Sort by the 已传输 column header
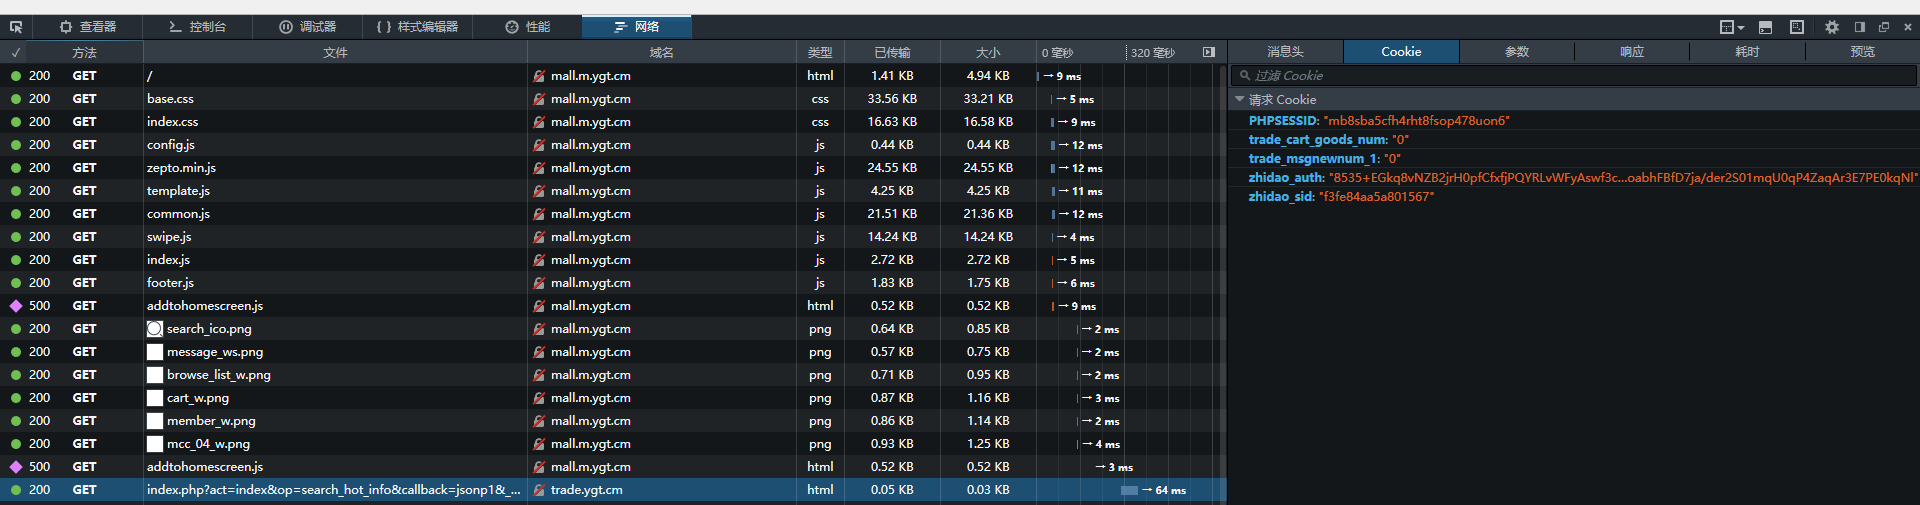The image size is (1920, 505). 892,52
